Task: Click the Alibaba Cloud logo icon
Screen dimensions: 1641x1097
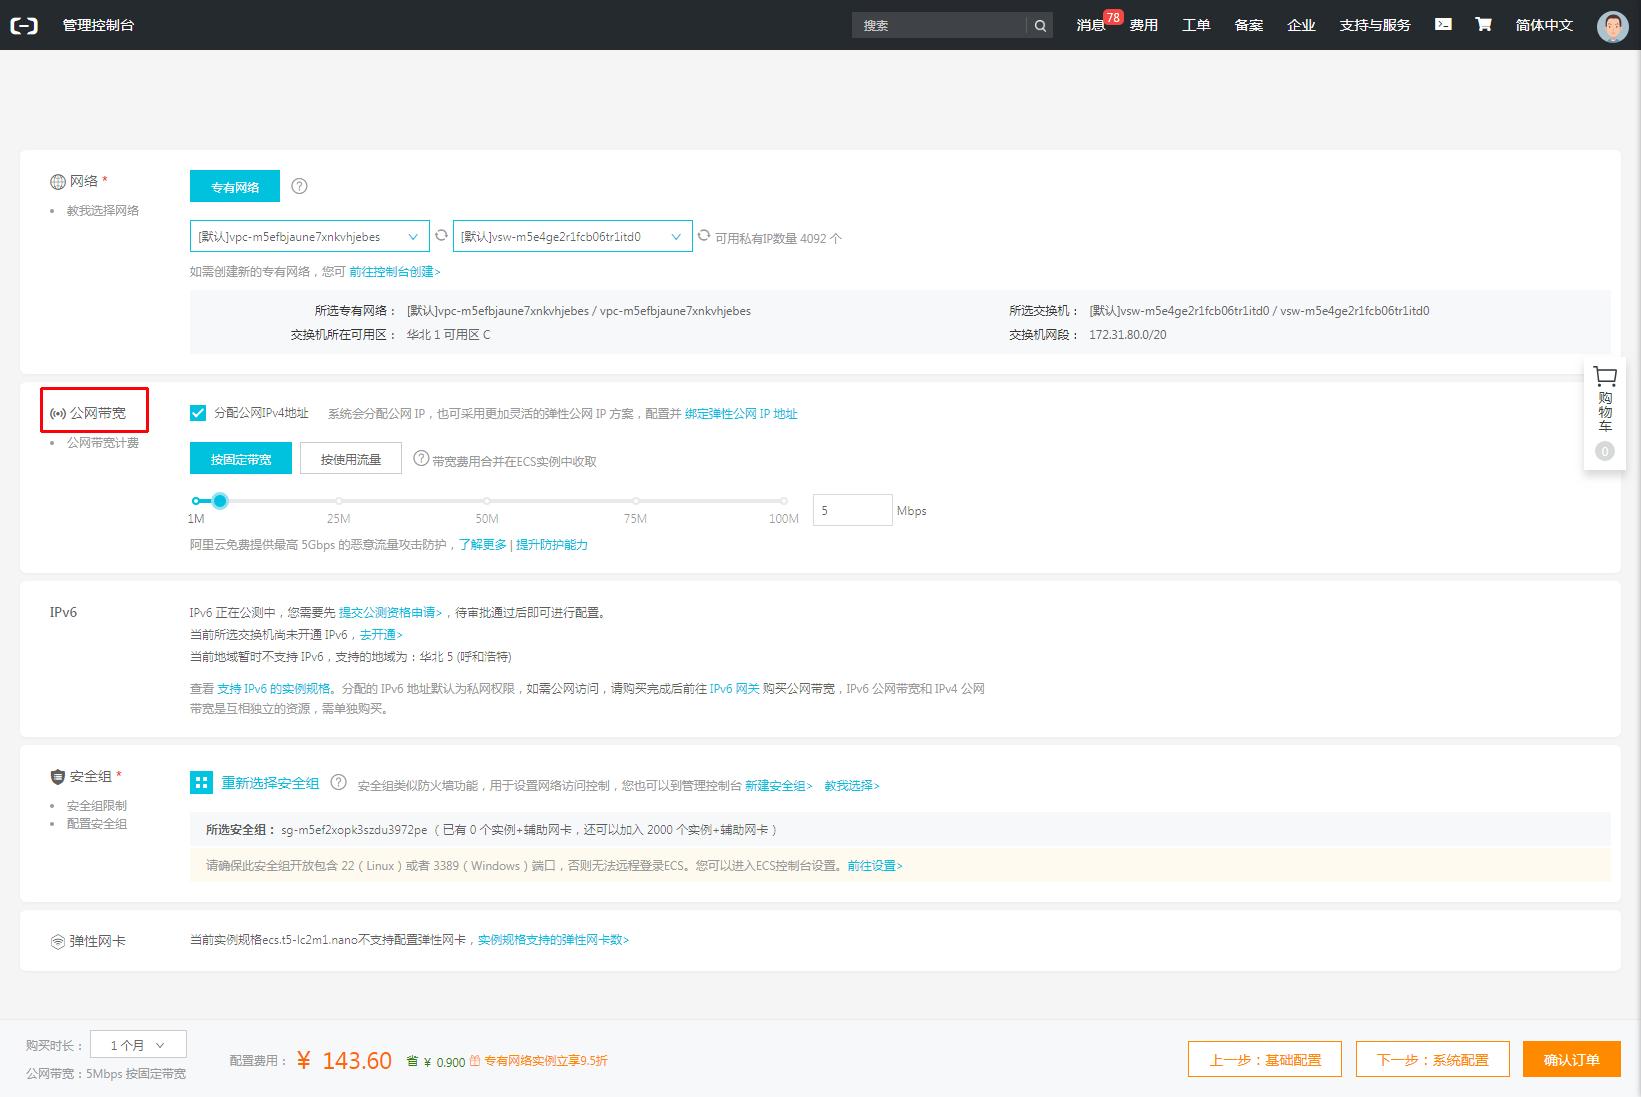Action: tap(24, 25)
